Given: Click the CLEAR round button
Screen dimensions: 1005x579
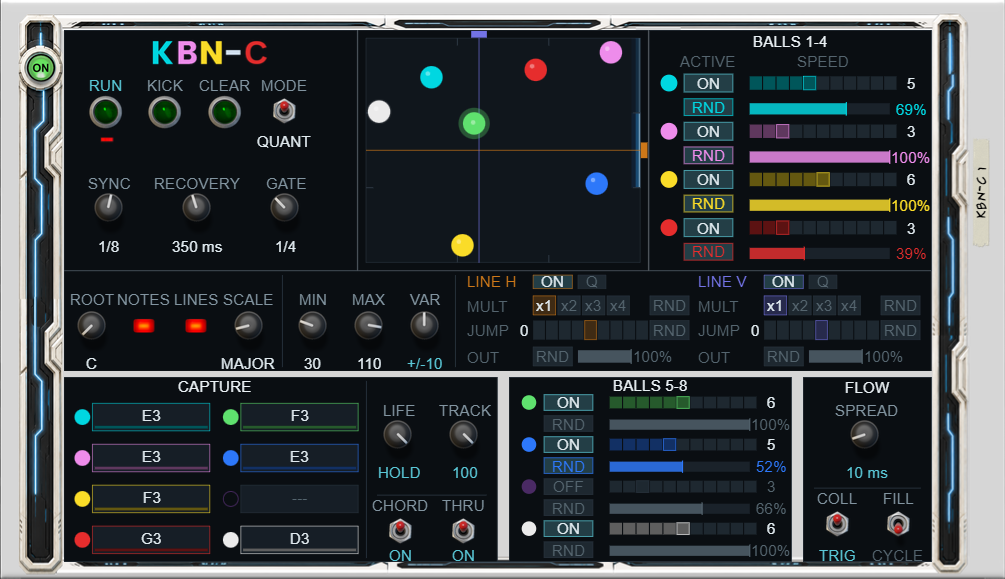Looking at the screenshot, I should point(224,113).
